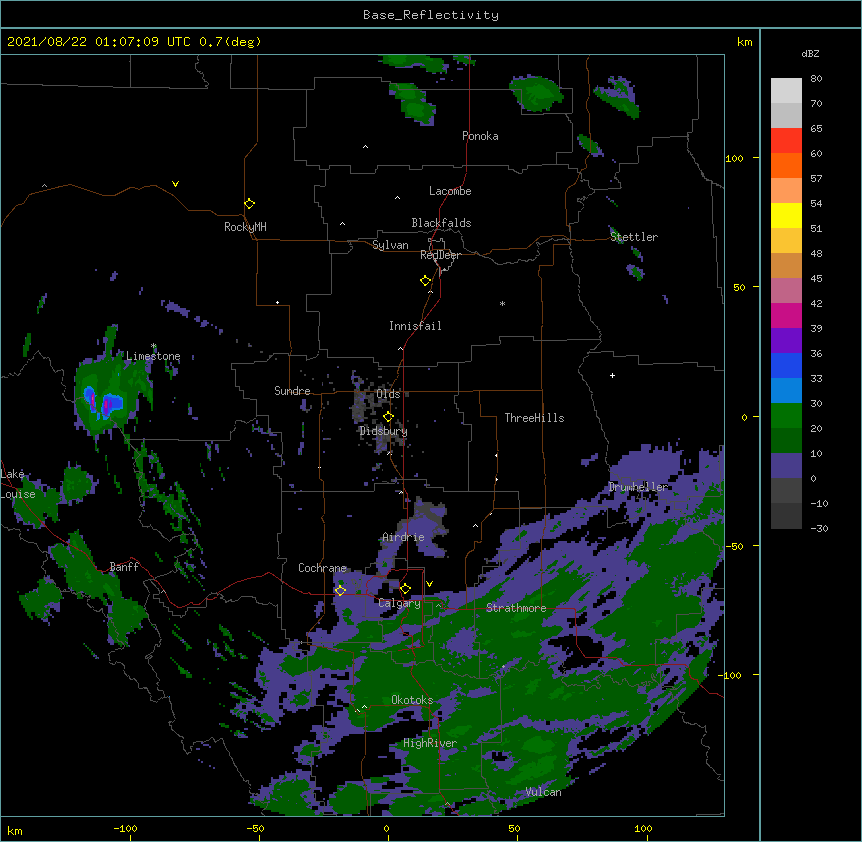The height and width of the screenshot is (842, 862).
Task: Select the yellow 54 dBZ color swatch
Action: click(x=786, y=215)
